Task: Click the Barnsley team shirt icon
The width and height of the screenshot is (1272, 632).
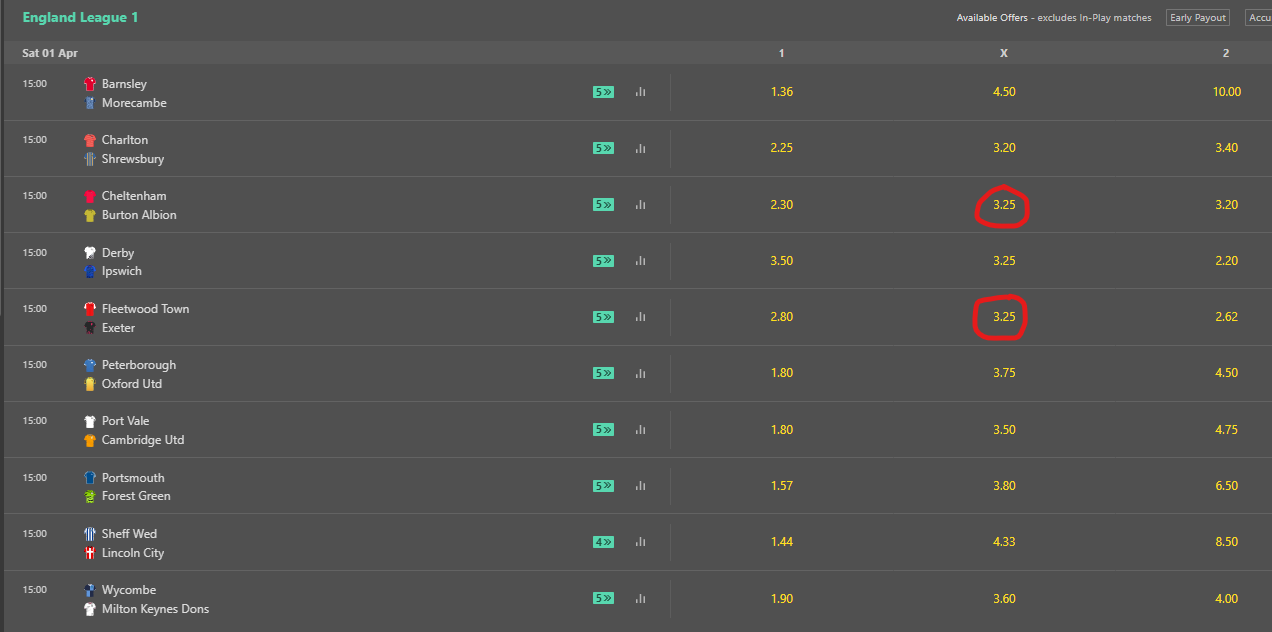Action: (x=90, y=84)
